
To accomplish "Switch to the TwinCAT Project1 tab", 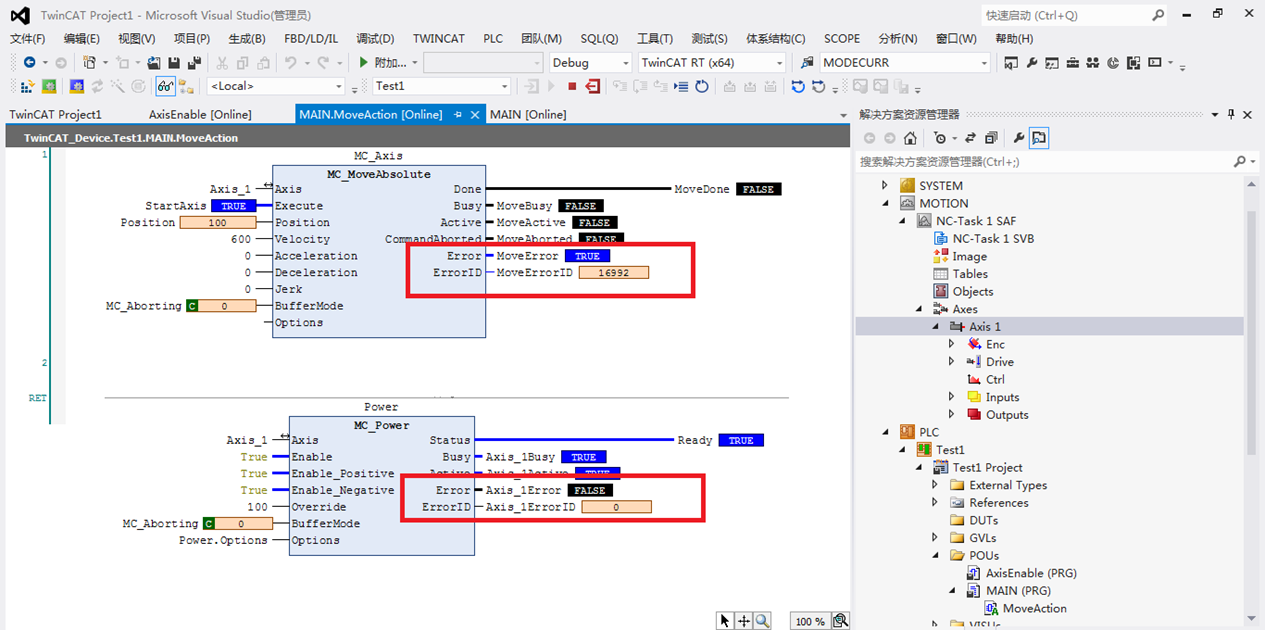I will 56,114.
